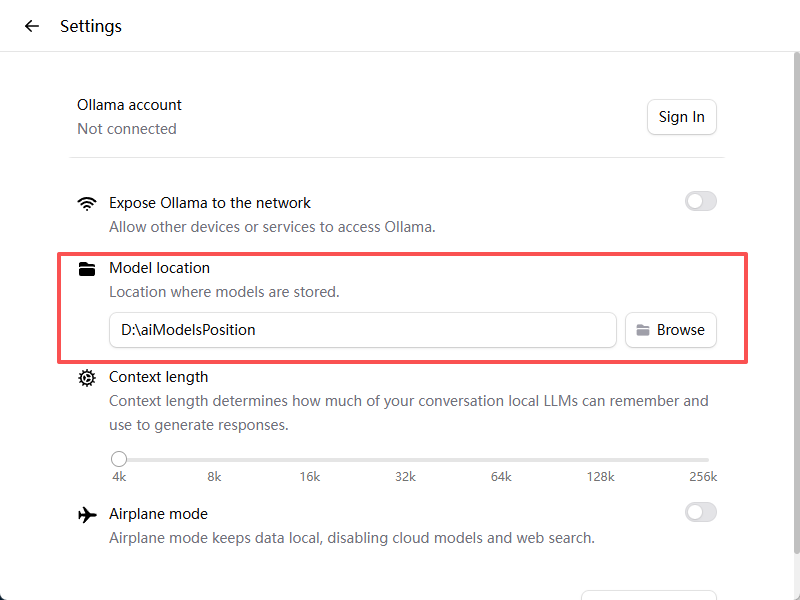This screenshot has width=800, height=600.
Task: Pick 64k on the context length slider
Action: pos(501,460)
